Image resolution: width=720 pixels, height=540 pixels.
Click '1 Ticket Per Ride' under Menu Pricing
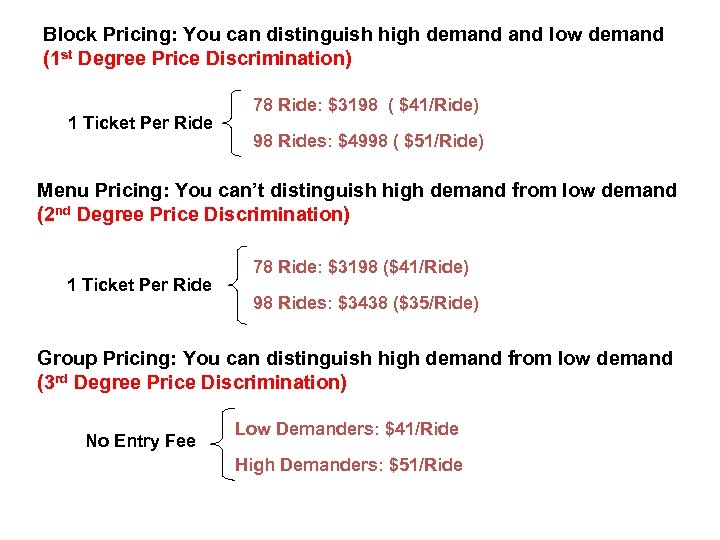pos(140,286)
